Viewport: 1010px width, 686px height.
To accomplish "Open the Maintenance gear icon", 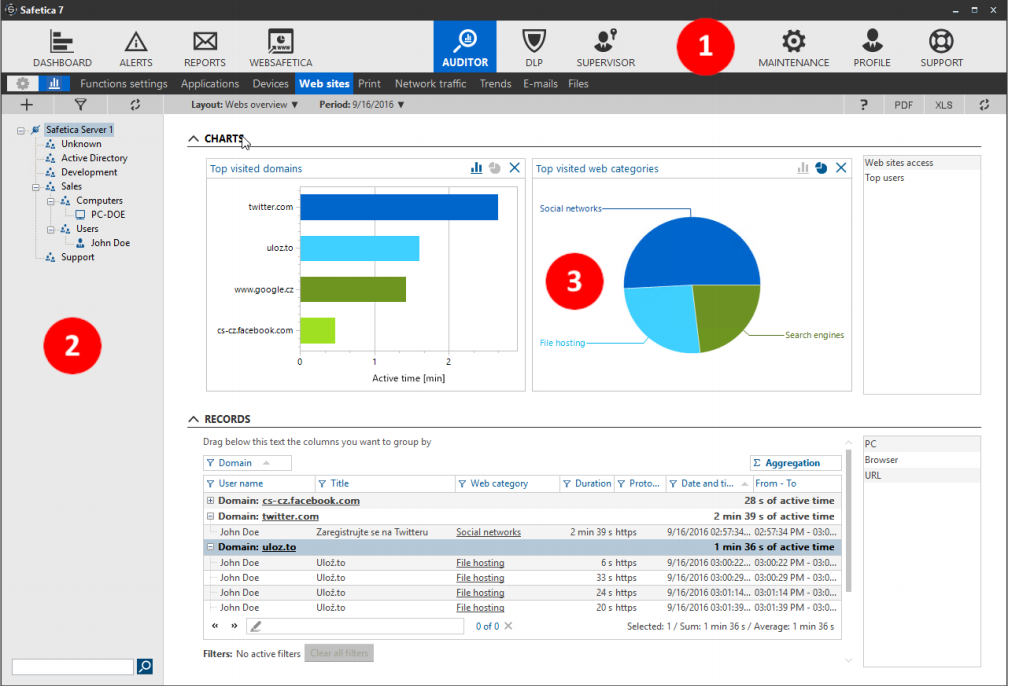I will [793, 43].
